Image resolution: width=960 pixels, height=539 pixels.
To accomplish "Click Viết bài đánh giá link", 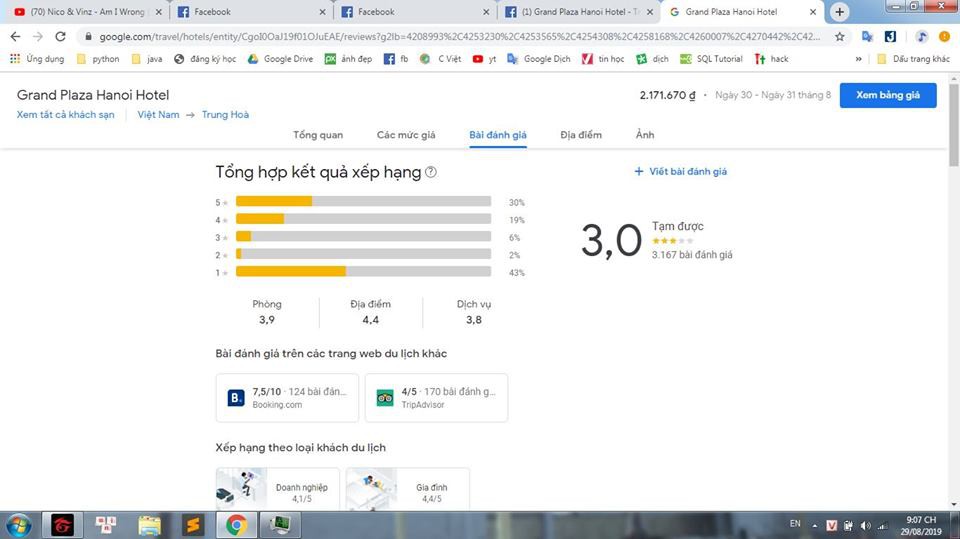I will [681, 172].
